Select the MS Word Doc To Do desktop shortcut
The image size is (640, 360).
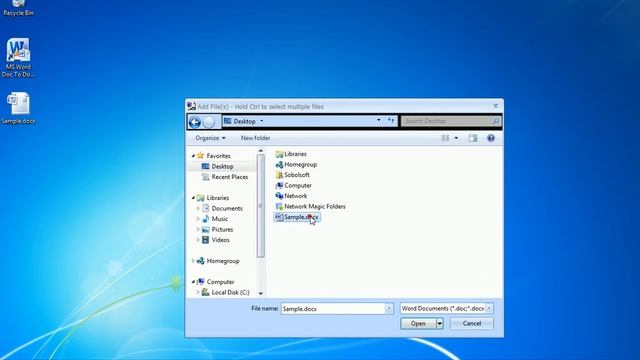[18, 58]
